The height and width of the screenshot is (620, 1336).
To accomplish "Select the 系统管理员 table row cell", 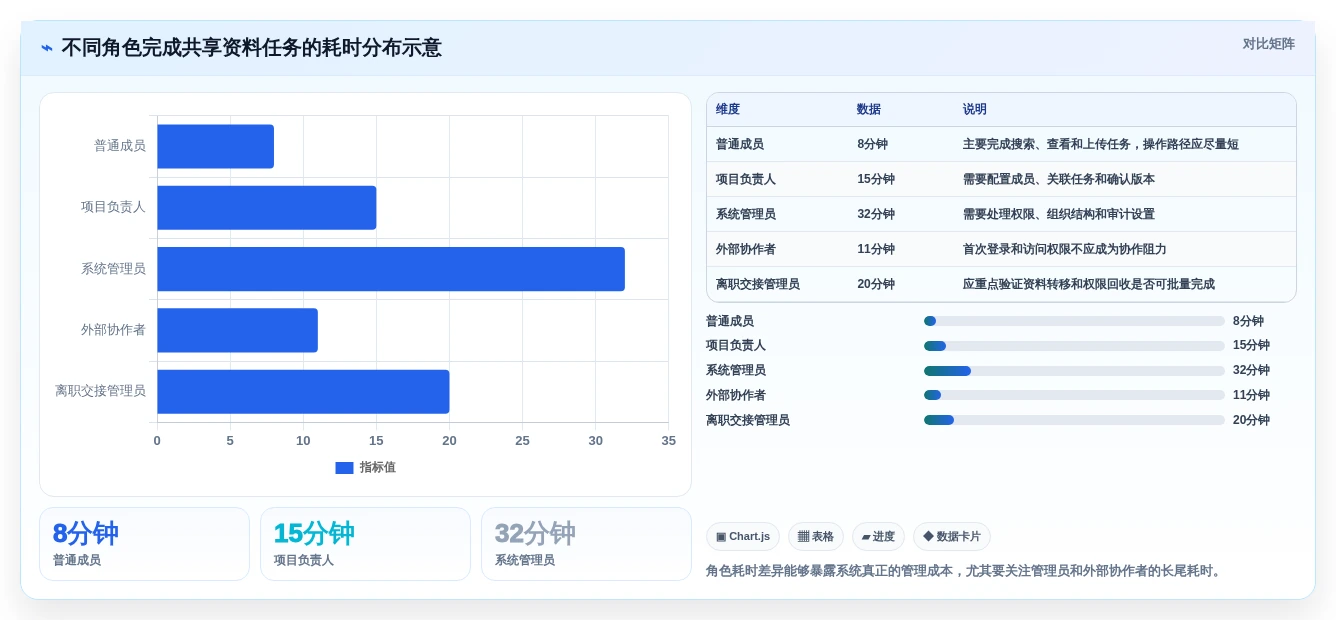I will pos(746,214).
